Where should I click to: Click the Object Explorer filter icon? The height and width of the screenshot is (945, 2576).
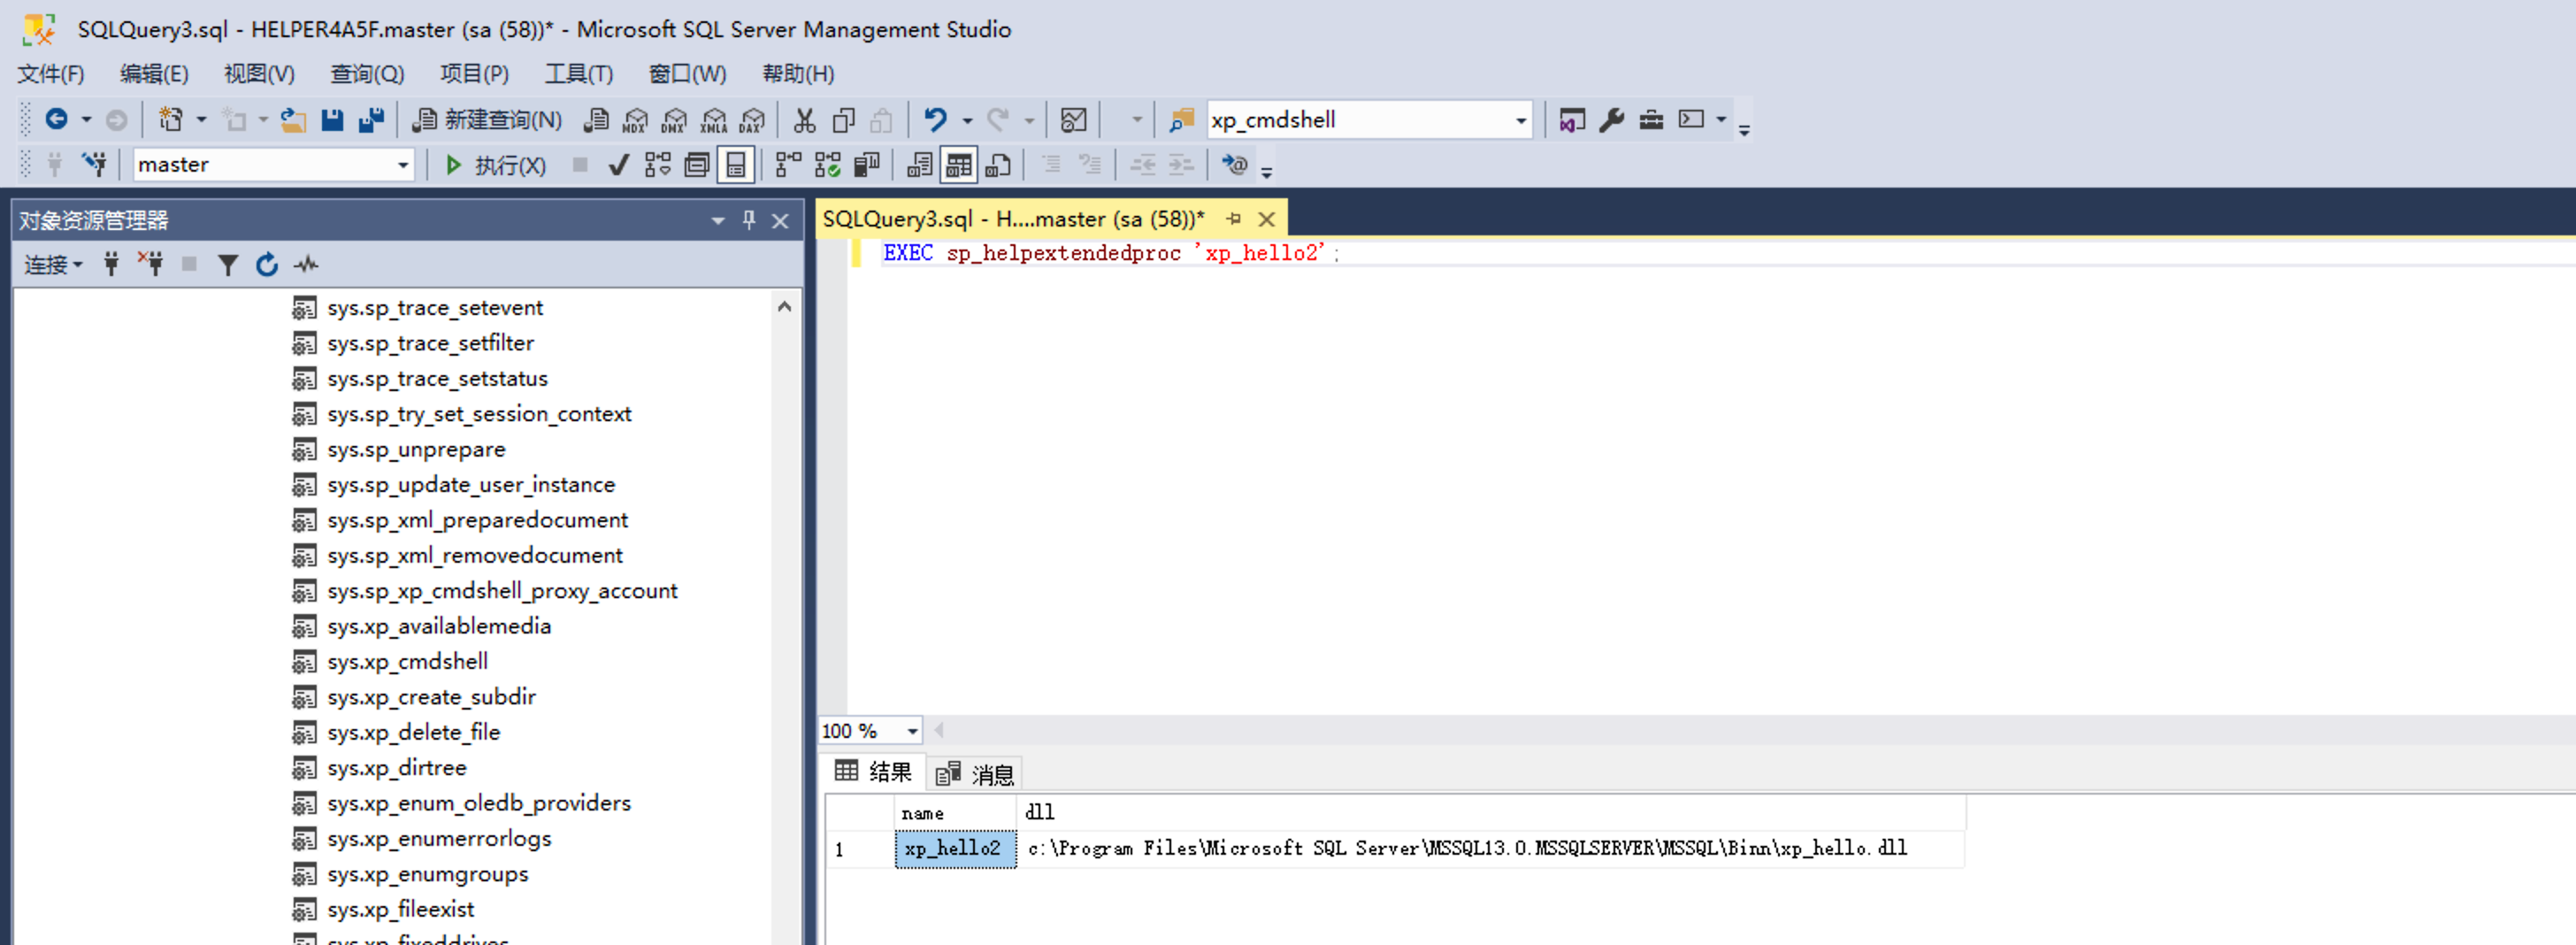coord(228,265)
